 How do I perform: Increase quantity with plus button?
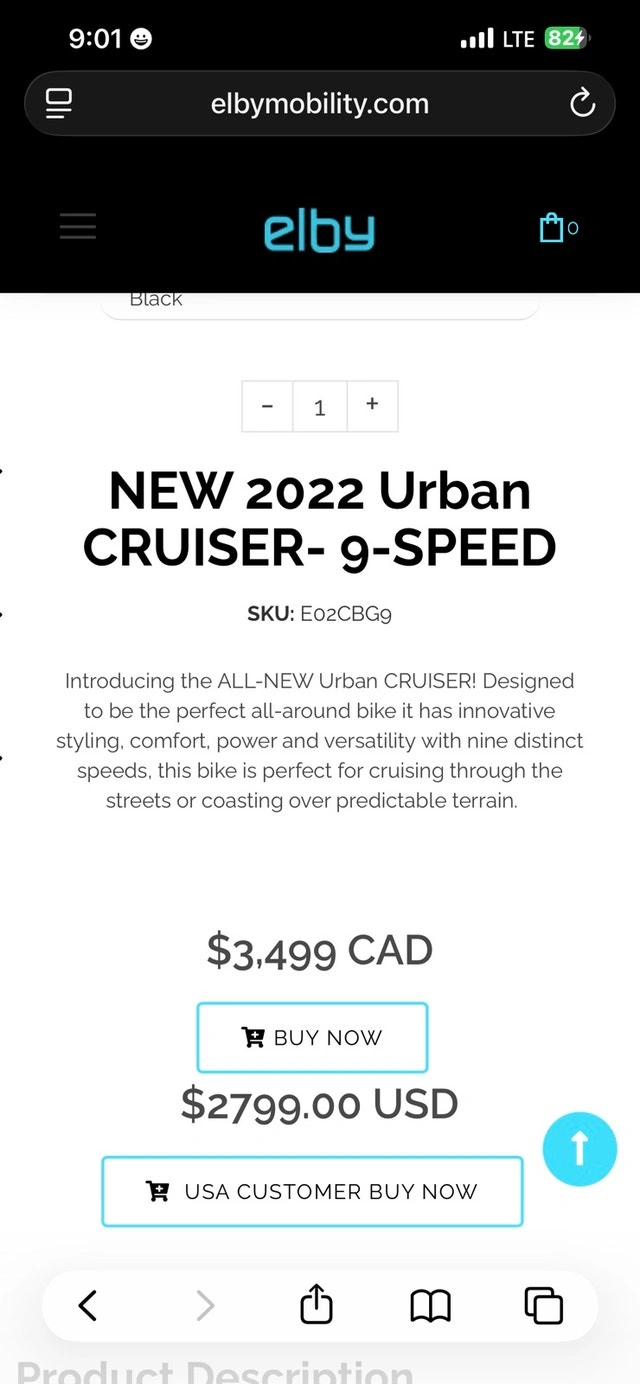click(372, 406)
